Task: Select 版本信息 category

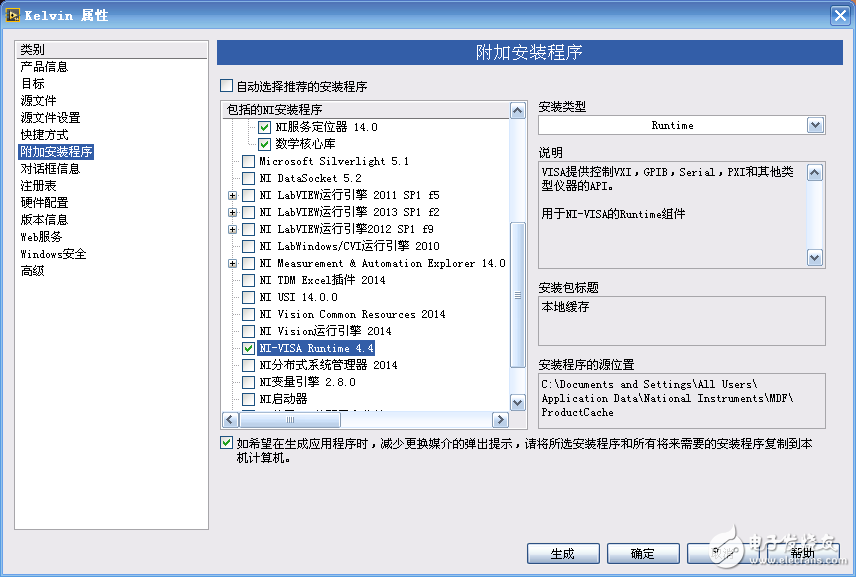Action: [x=44, y=219]
